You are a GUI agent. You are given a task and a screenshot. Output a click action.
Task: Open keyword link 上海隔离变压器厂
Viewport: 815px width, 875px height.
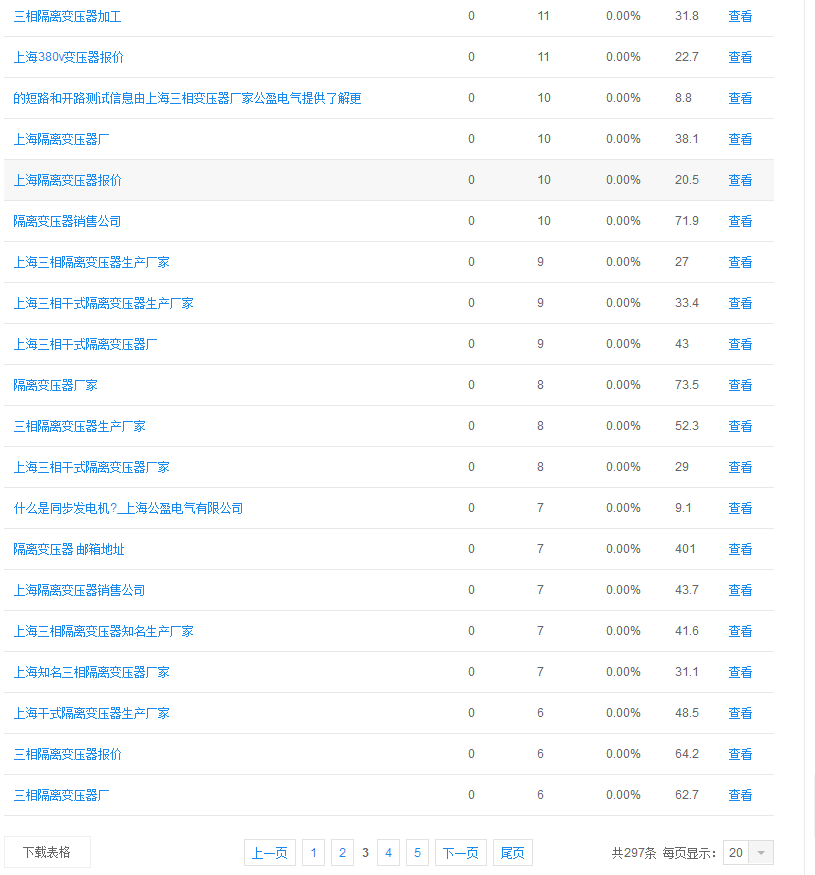click(61, 140)
